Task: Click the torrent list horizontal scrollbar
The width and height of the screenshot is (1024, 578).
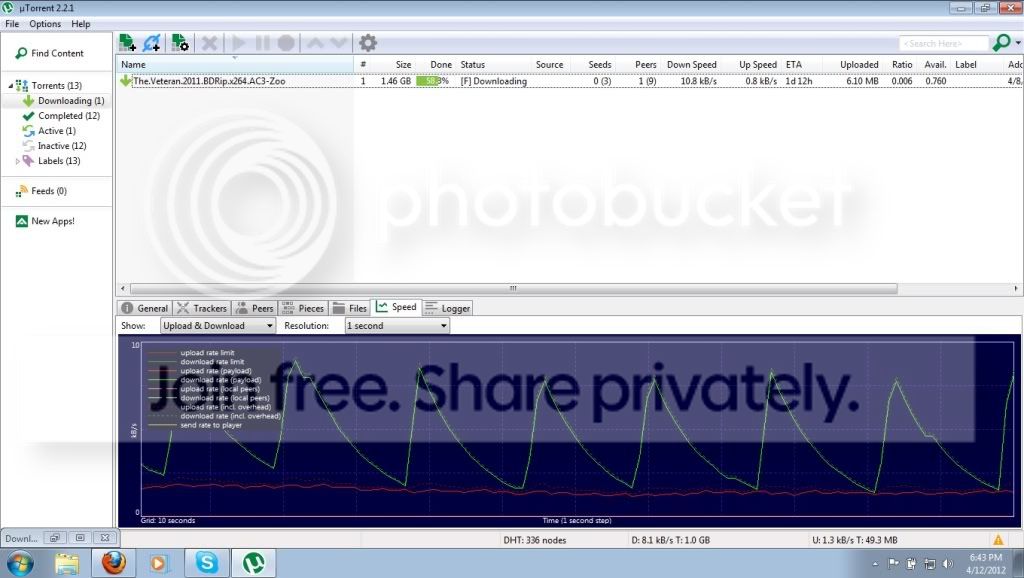Action: [513, 288]
